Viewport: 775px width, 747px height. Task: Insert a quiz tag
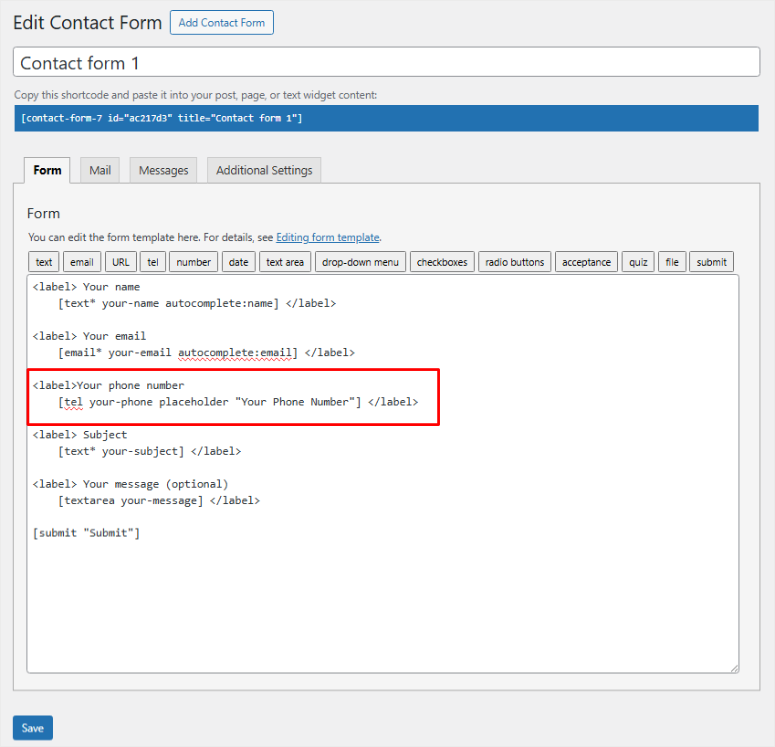pyautogui.click(x=638, y=262)
